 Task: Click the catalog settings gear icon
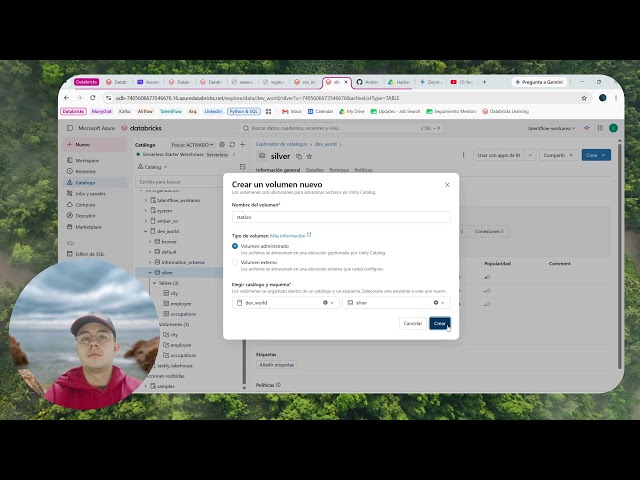[x=222, y=144]
